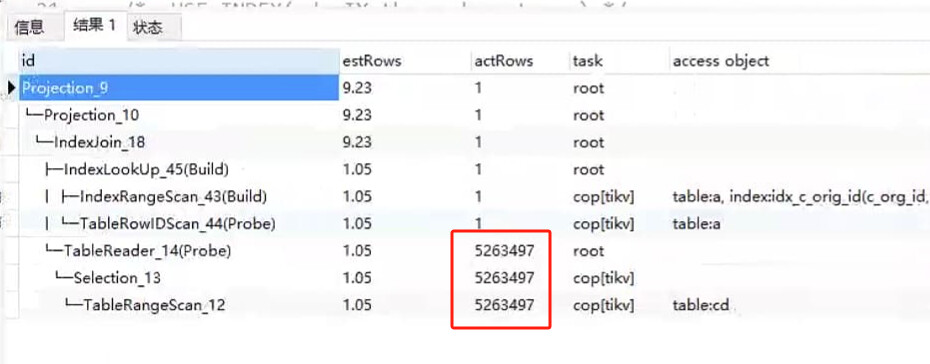Select the Projection_9 id cell

click(x=179, y=88)
